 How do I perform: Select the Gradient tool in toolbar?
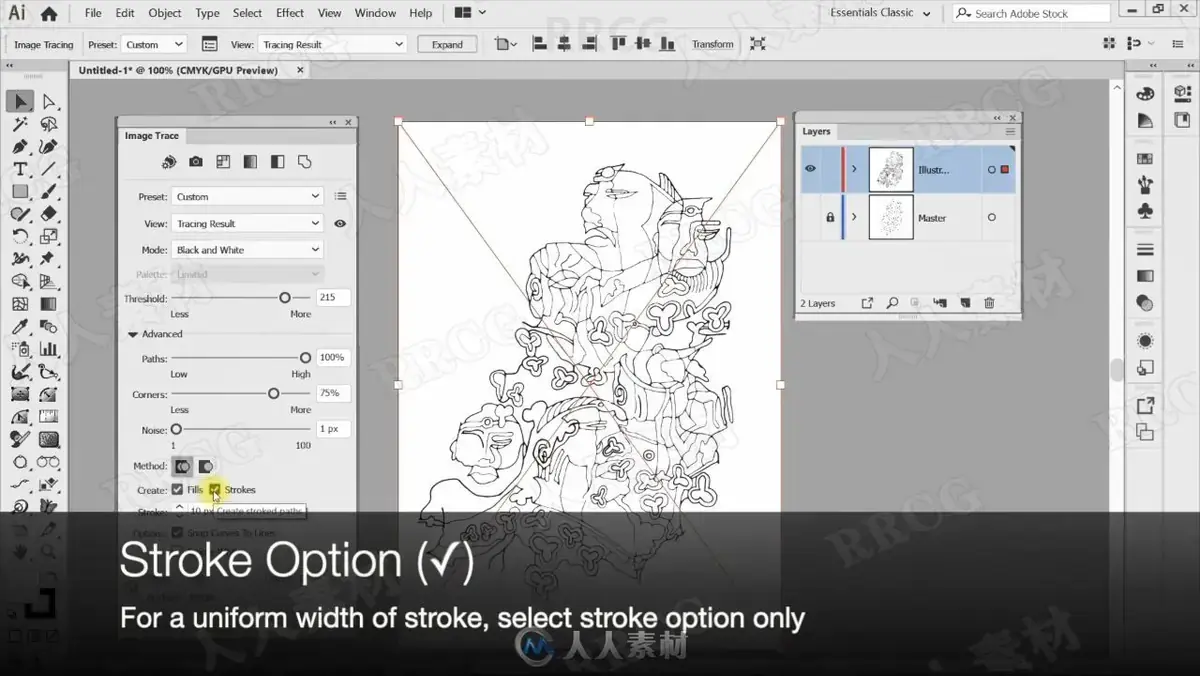(48, 304)
